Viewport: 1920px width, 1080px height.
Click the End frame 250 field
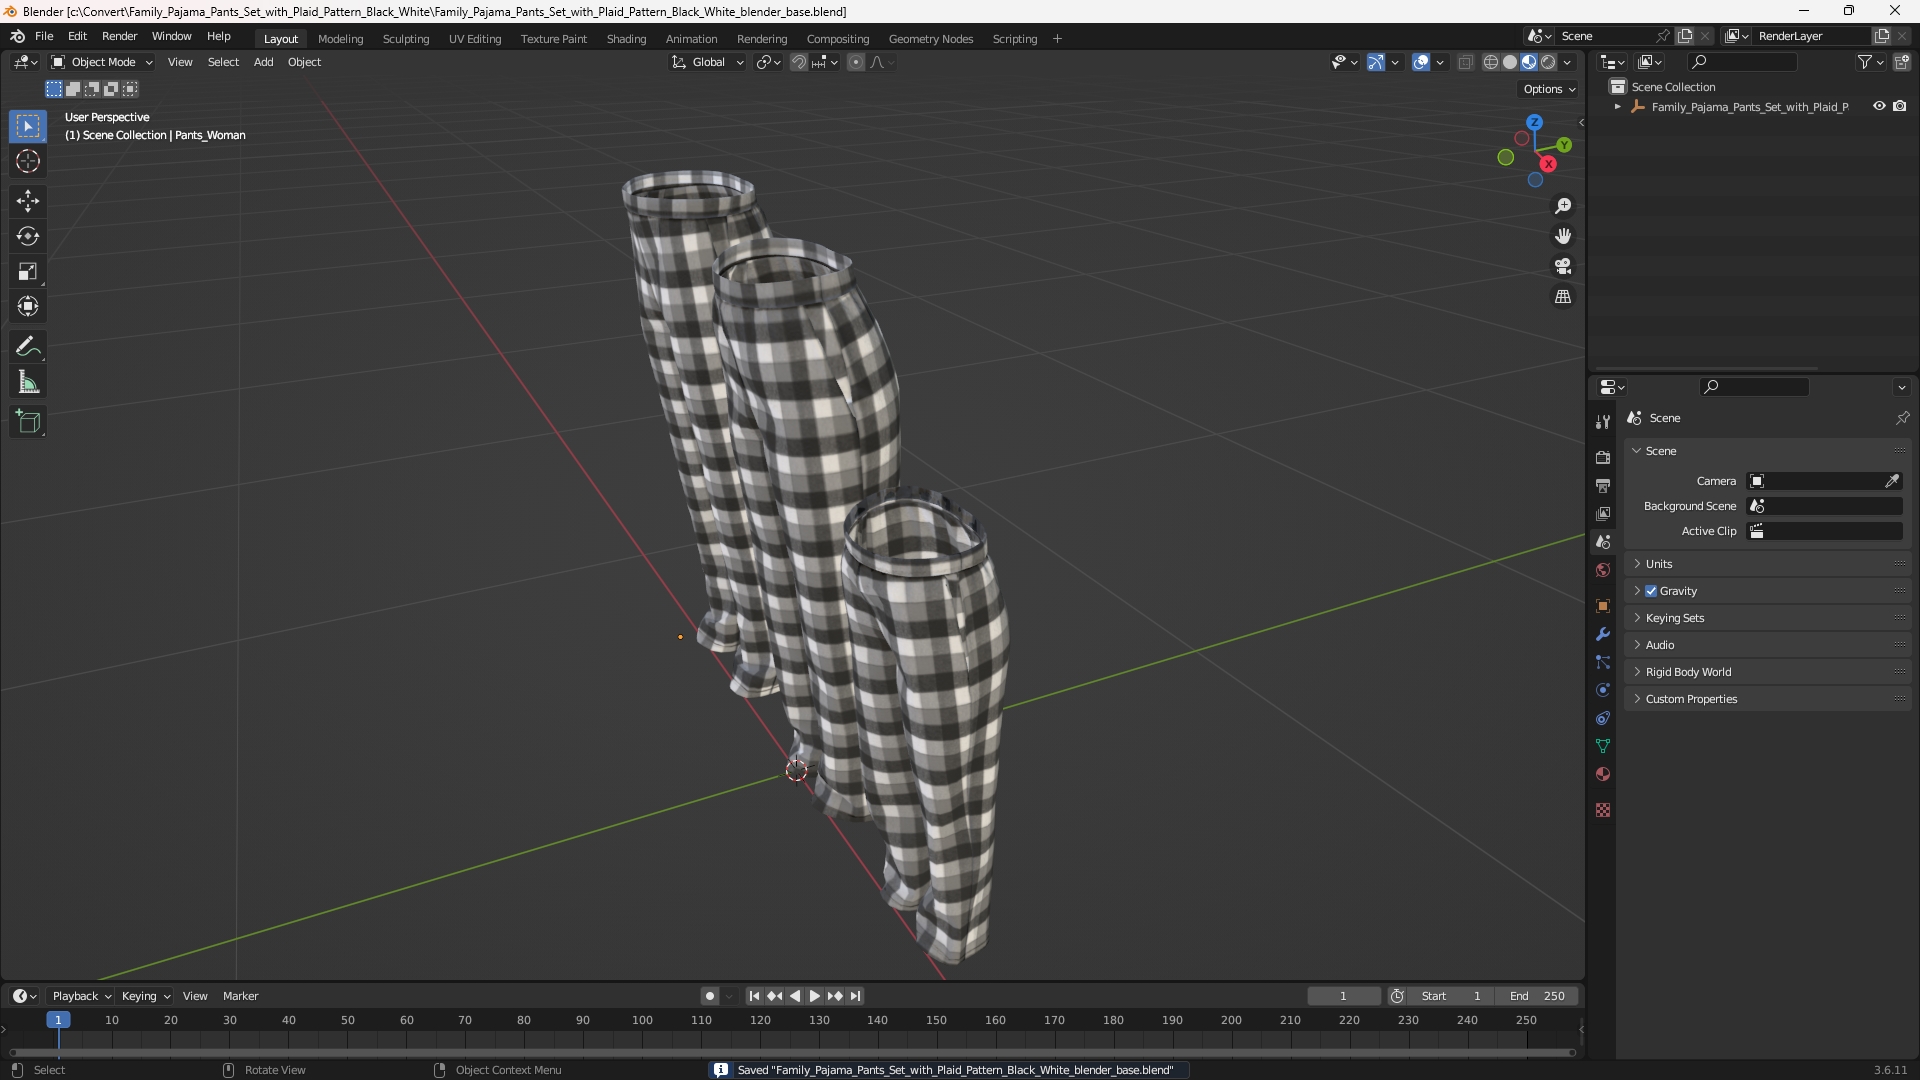point(1537,996)
